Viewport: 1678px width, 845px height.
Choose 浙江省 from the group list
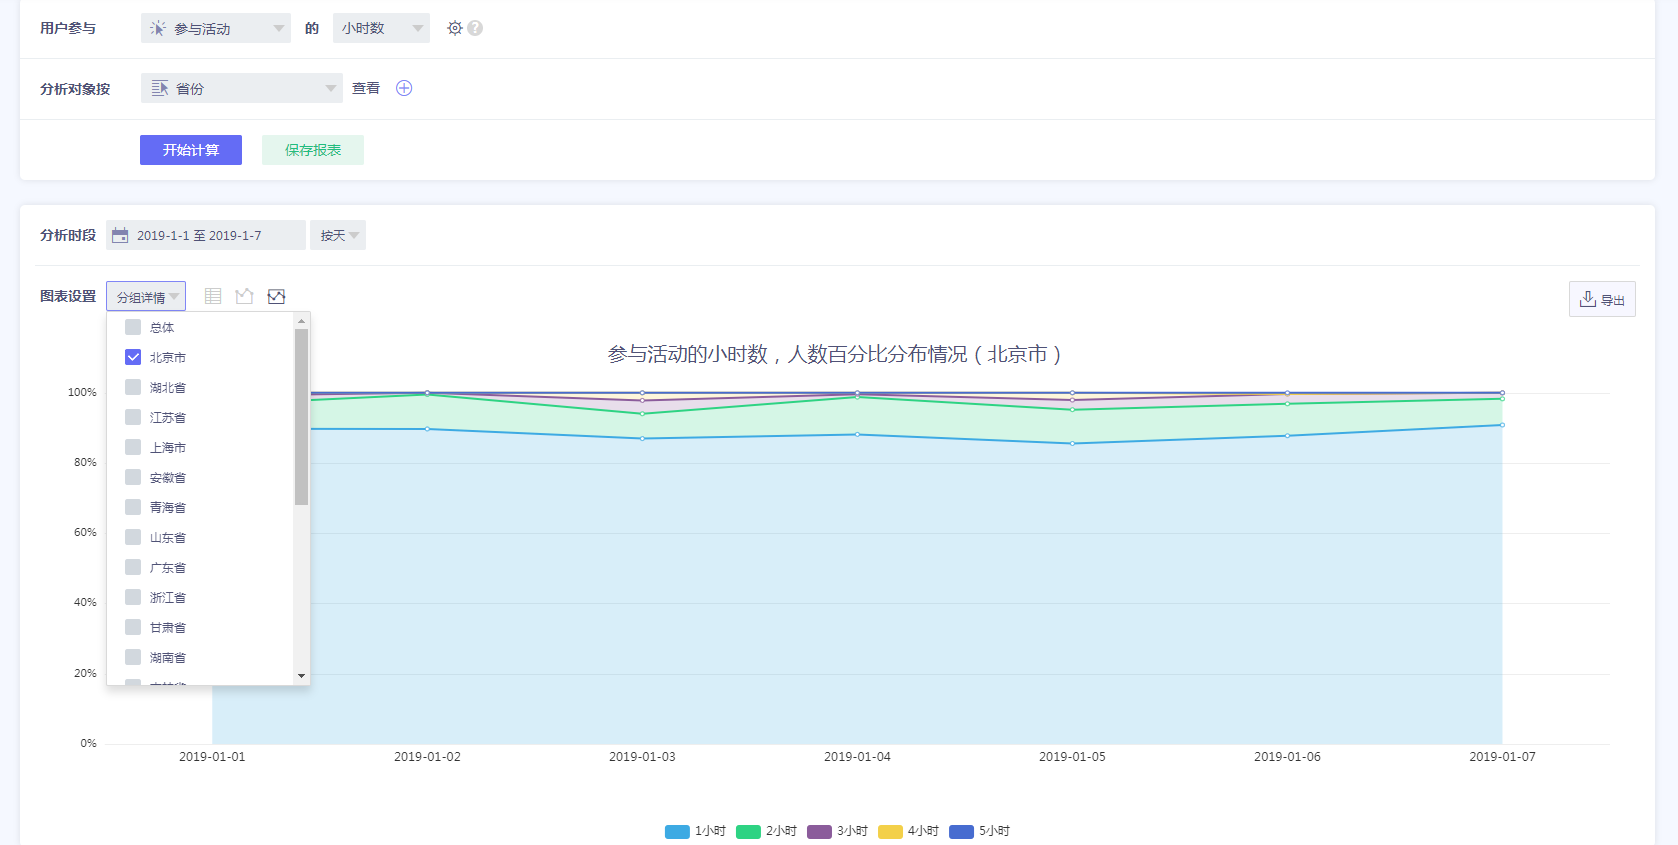click(133, 597)
